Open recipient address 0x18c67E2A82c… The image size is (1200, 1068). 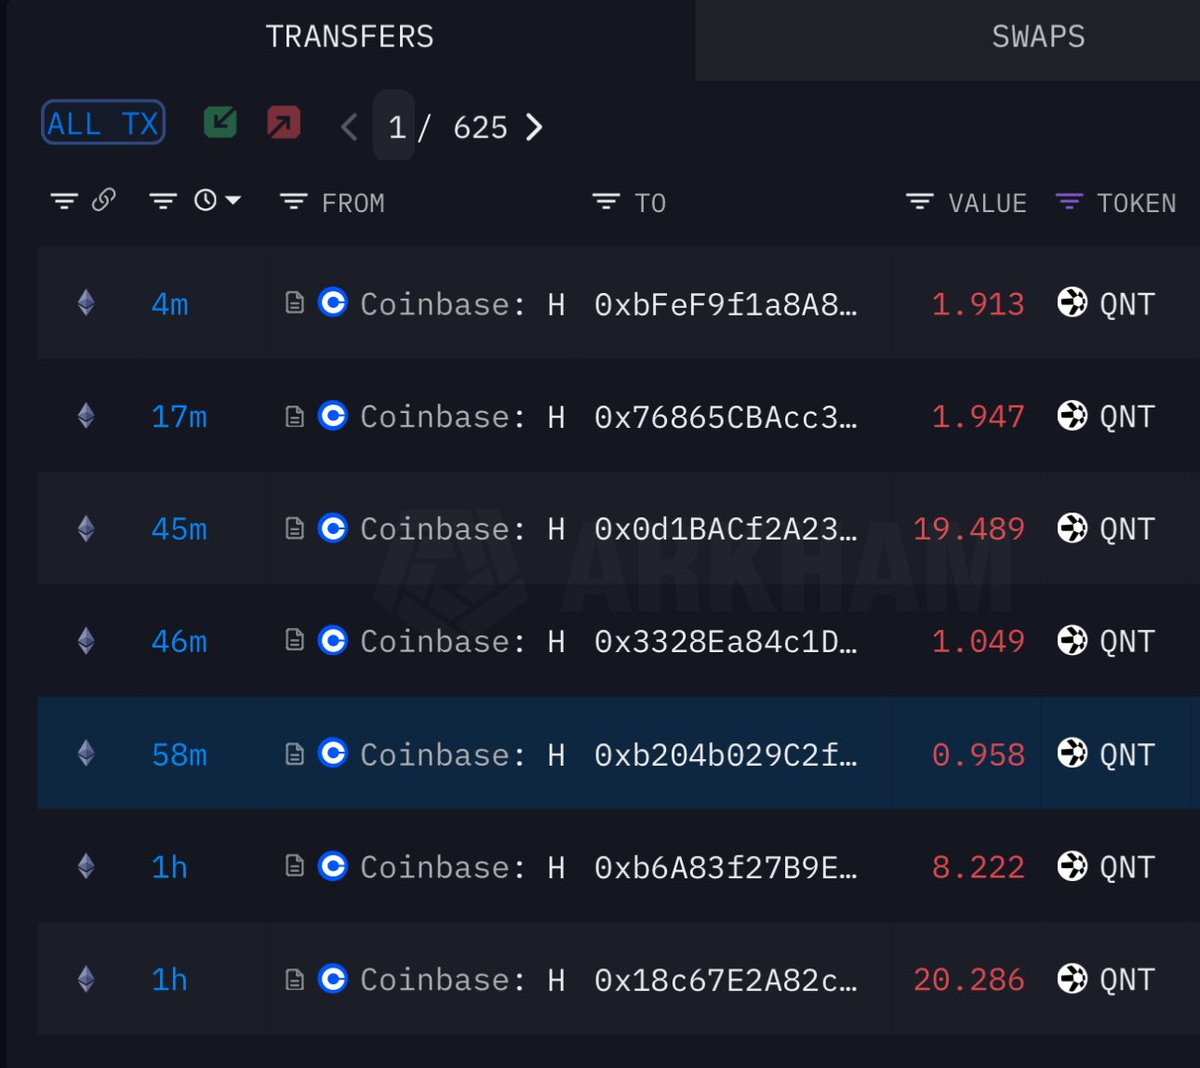point(726,980)
